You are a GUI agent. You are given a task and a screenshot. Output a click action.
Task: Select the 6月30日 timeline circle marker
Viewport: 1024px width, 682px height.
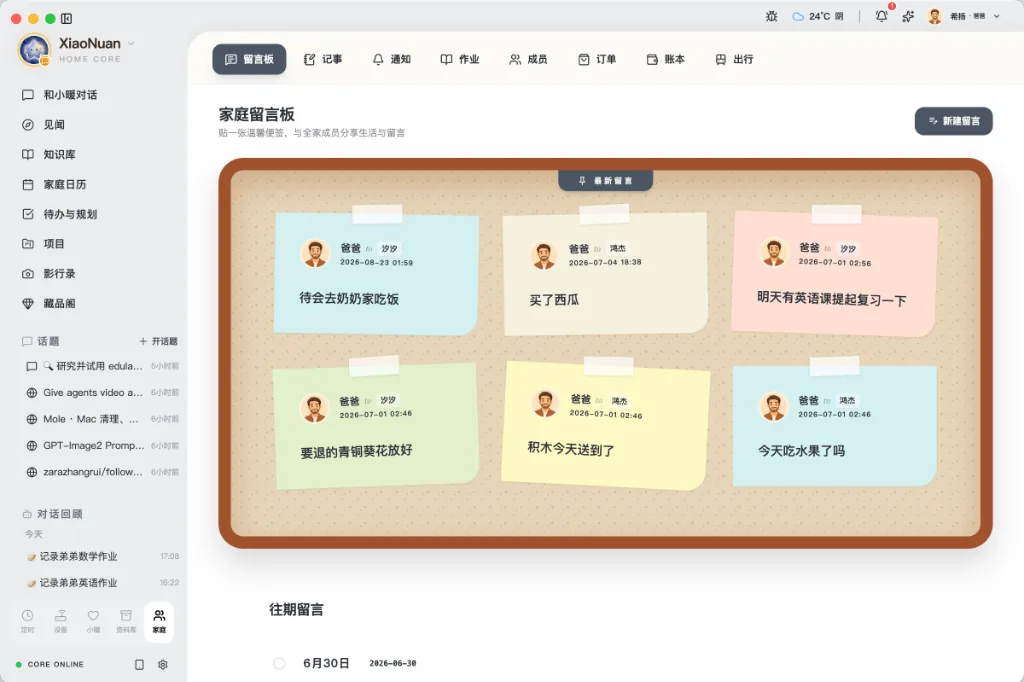pos(279,663)
